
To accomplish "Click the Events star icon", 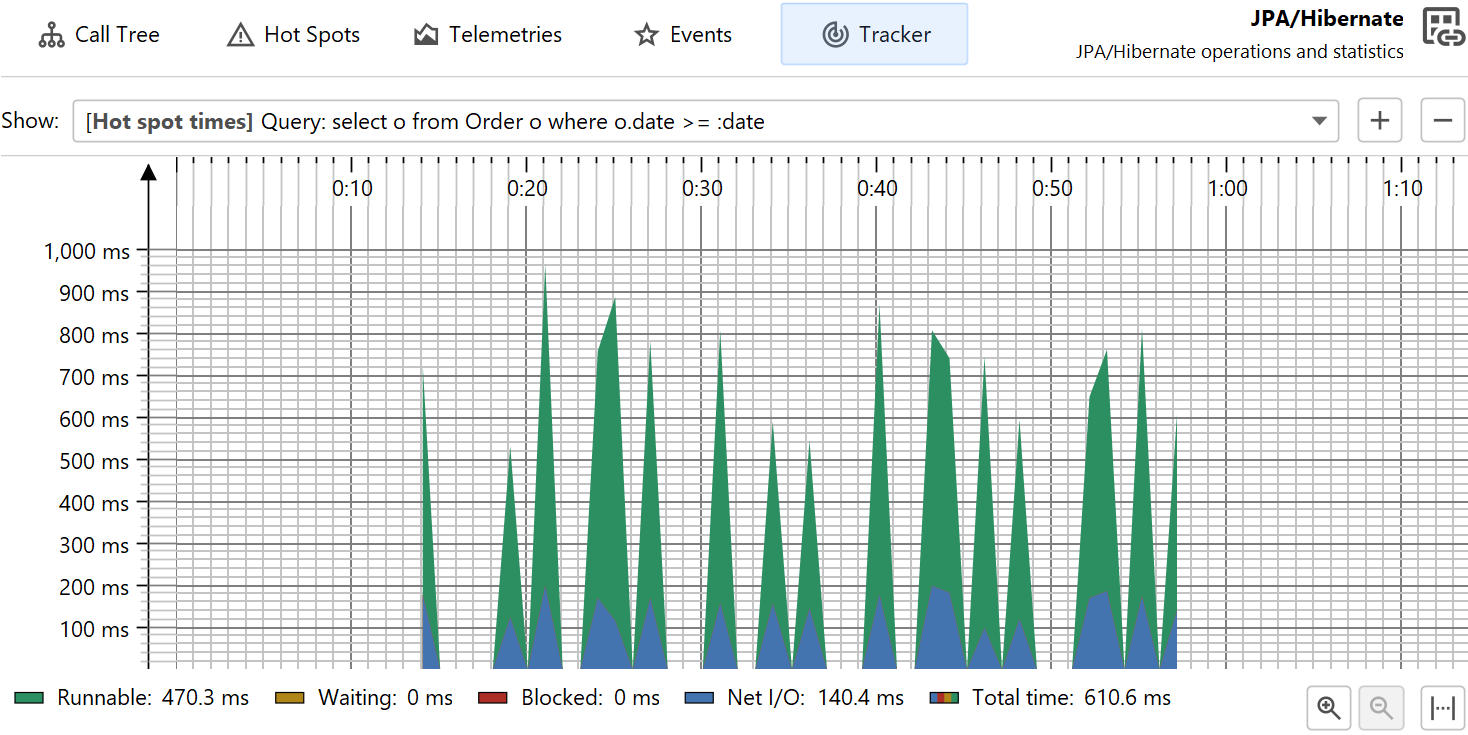I will (647, 35).
